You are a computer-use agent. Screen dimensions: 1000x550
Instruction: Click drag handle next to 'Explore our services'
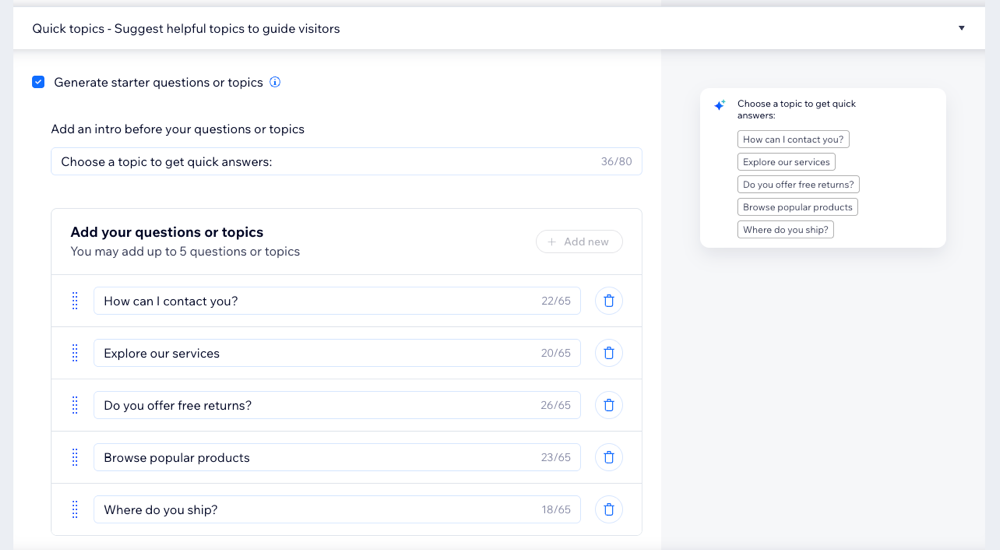75,353
